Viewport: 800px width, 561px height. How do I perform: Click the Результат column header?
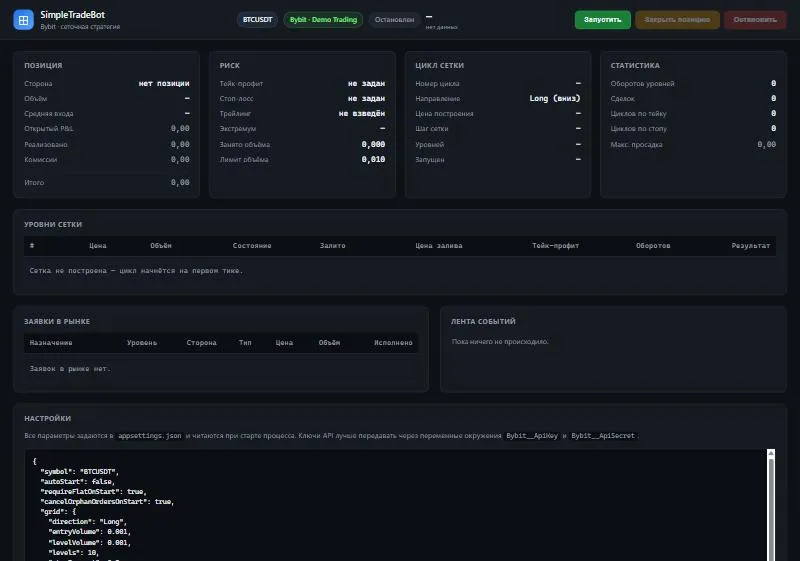(751, 245)
